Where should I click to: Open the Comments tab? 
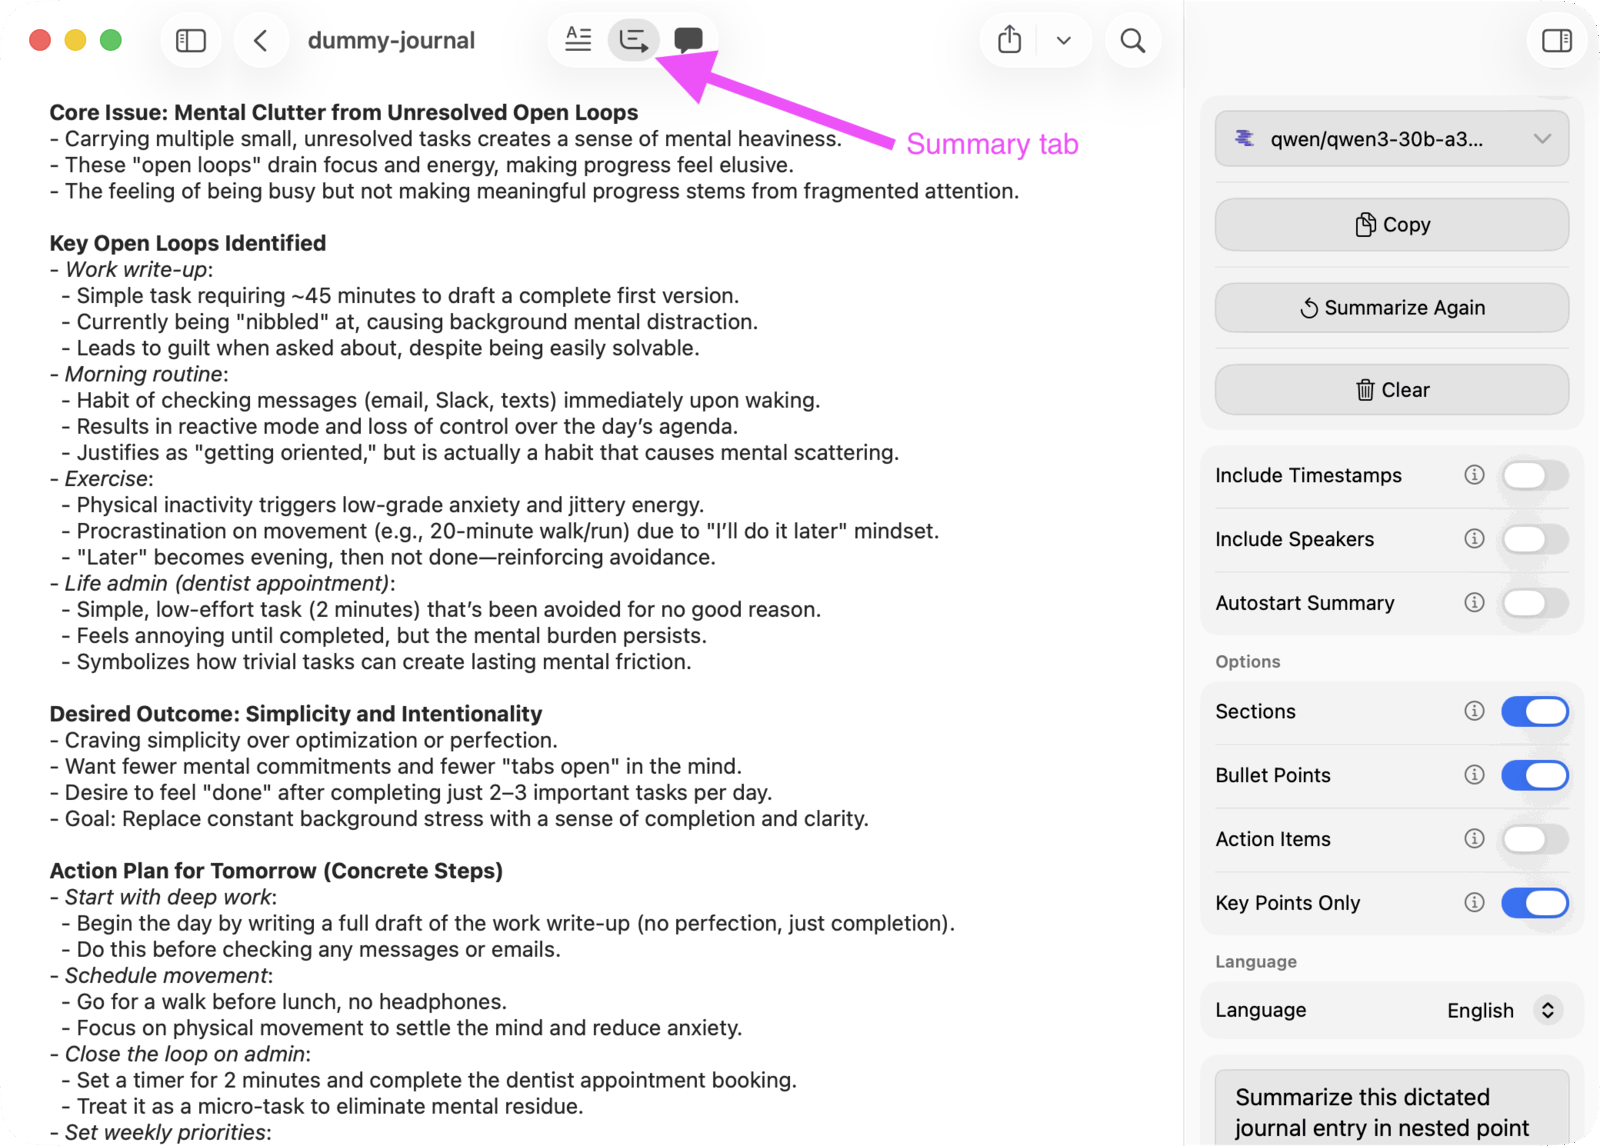click(688, 40)
